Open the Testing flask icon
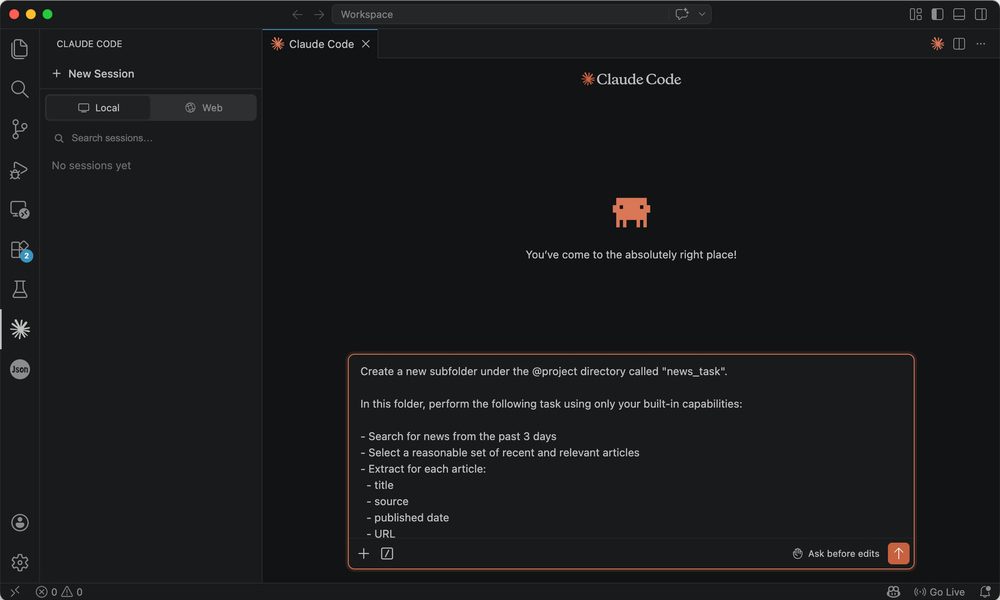Viewport: 1000px width, 600px height. 19,289
